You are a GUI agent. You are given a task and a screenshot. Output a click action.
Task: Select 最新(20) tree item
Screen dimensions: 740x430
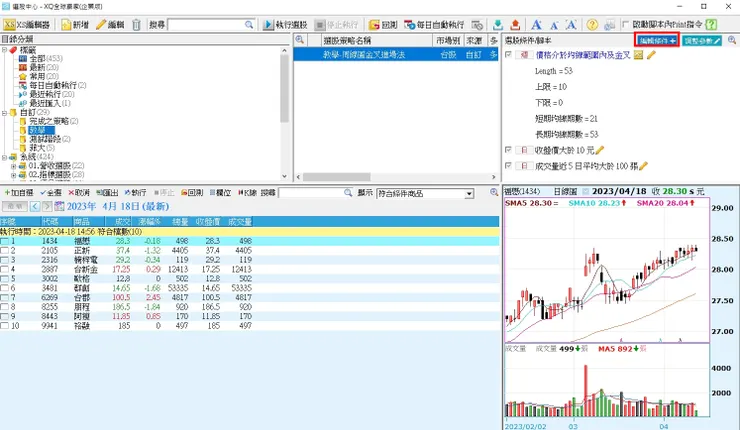click(44, 67)
